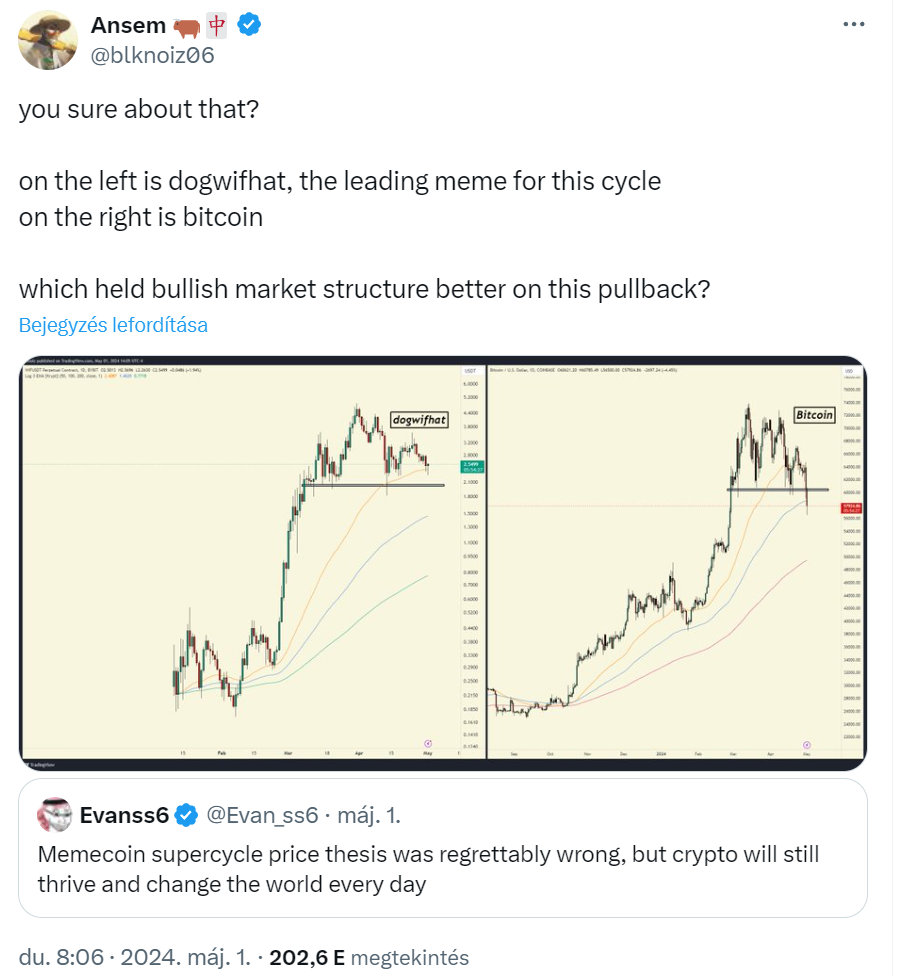
Task: Click the red mahjong tile emoji
Action: tap(217, 26)
